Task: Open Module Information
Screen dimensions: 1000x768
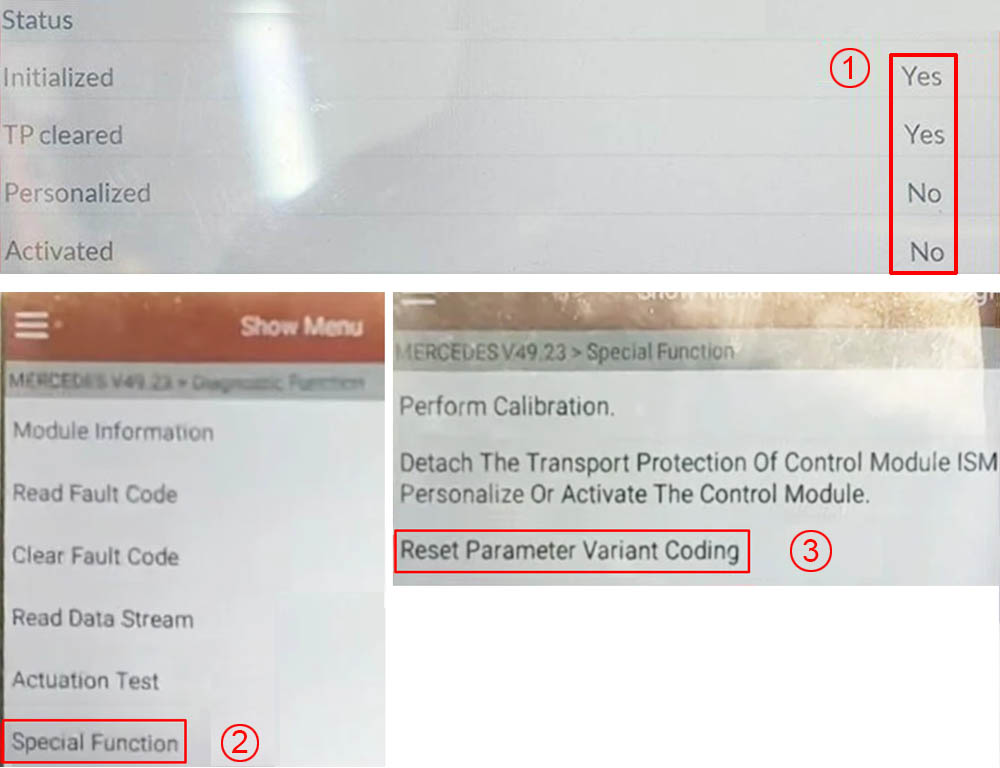Action: click(114, 432)
